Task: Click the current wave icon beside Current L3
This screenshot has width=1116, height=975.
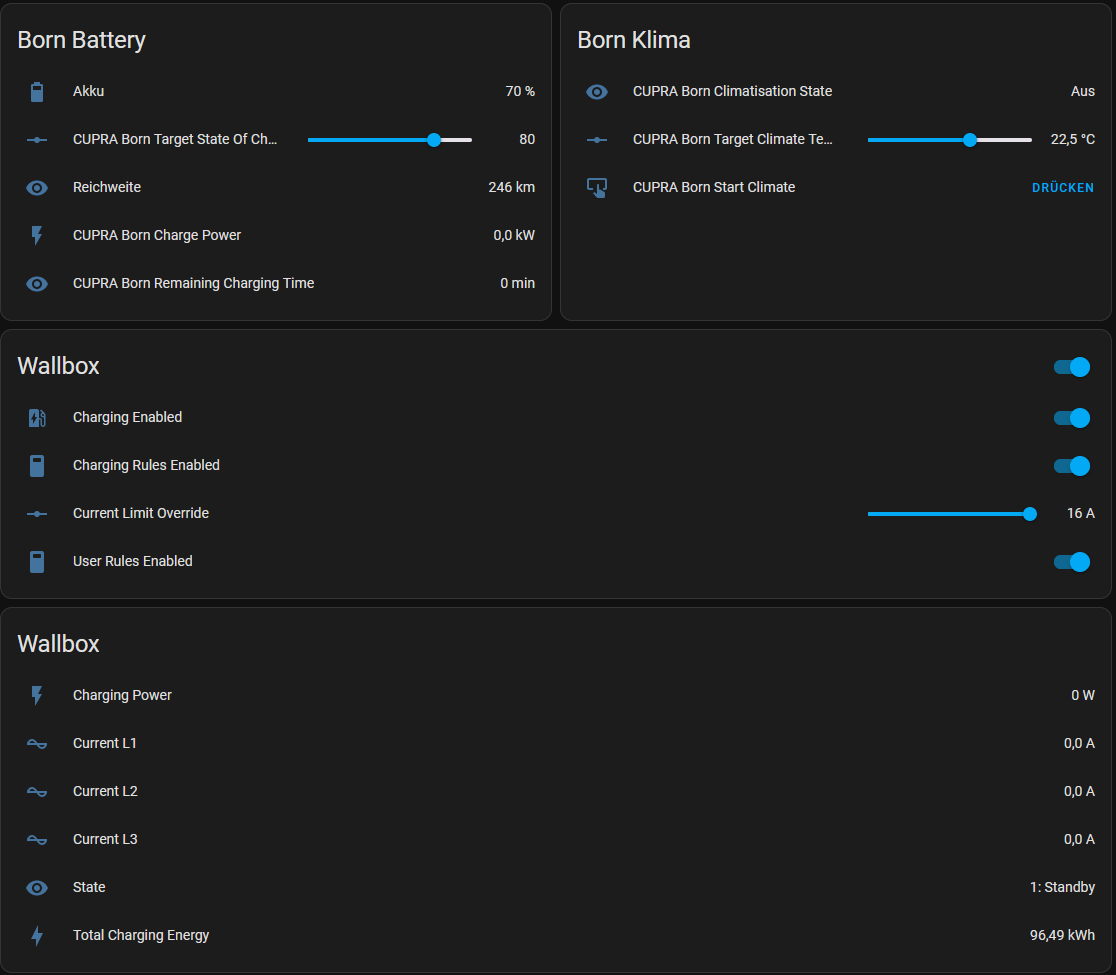Action: [37, 840]
